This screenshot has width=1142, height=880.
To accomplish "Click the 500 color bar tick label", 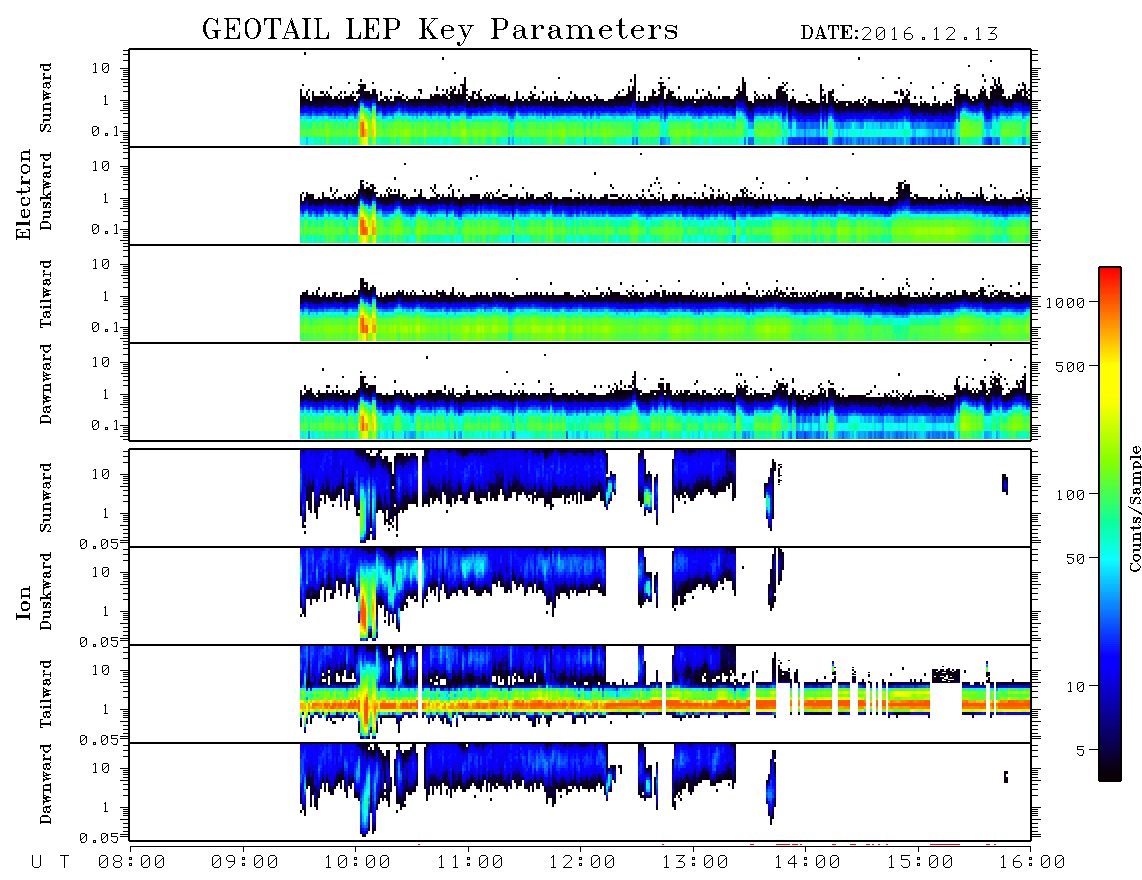I will tap(1070, 366).
